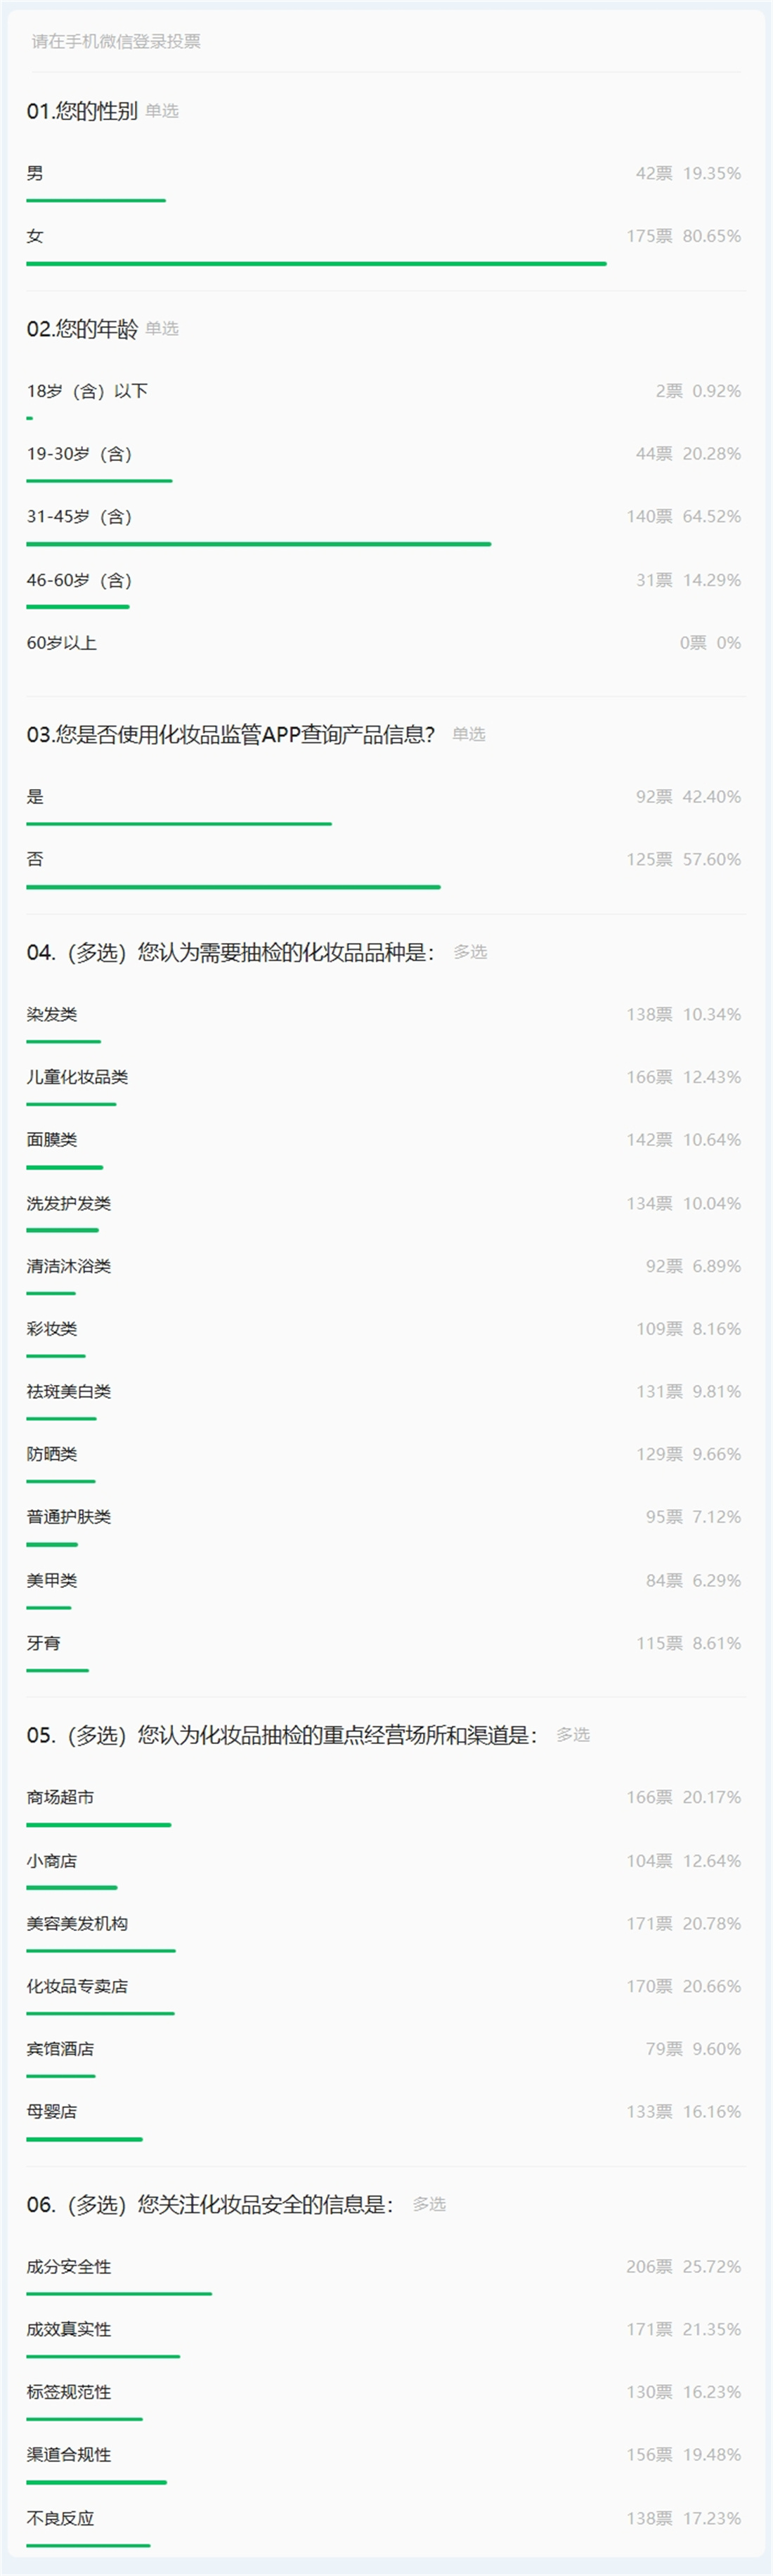773x2576 pixels.
Task: Check the 儿童化妆品类 option
Action: 77,1077
